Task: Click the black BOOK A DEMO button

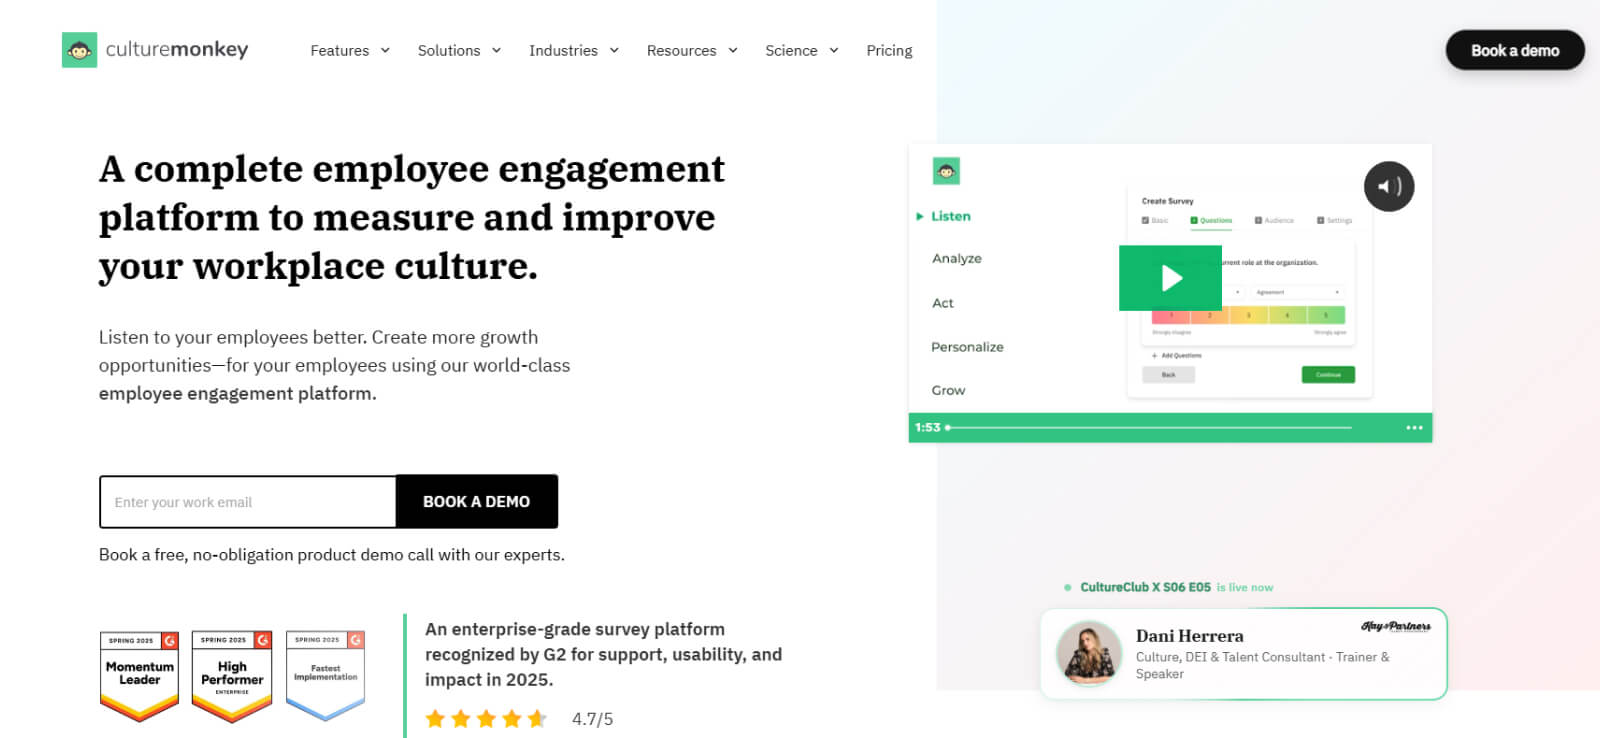Action: (x=477, y=502)
